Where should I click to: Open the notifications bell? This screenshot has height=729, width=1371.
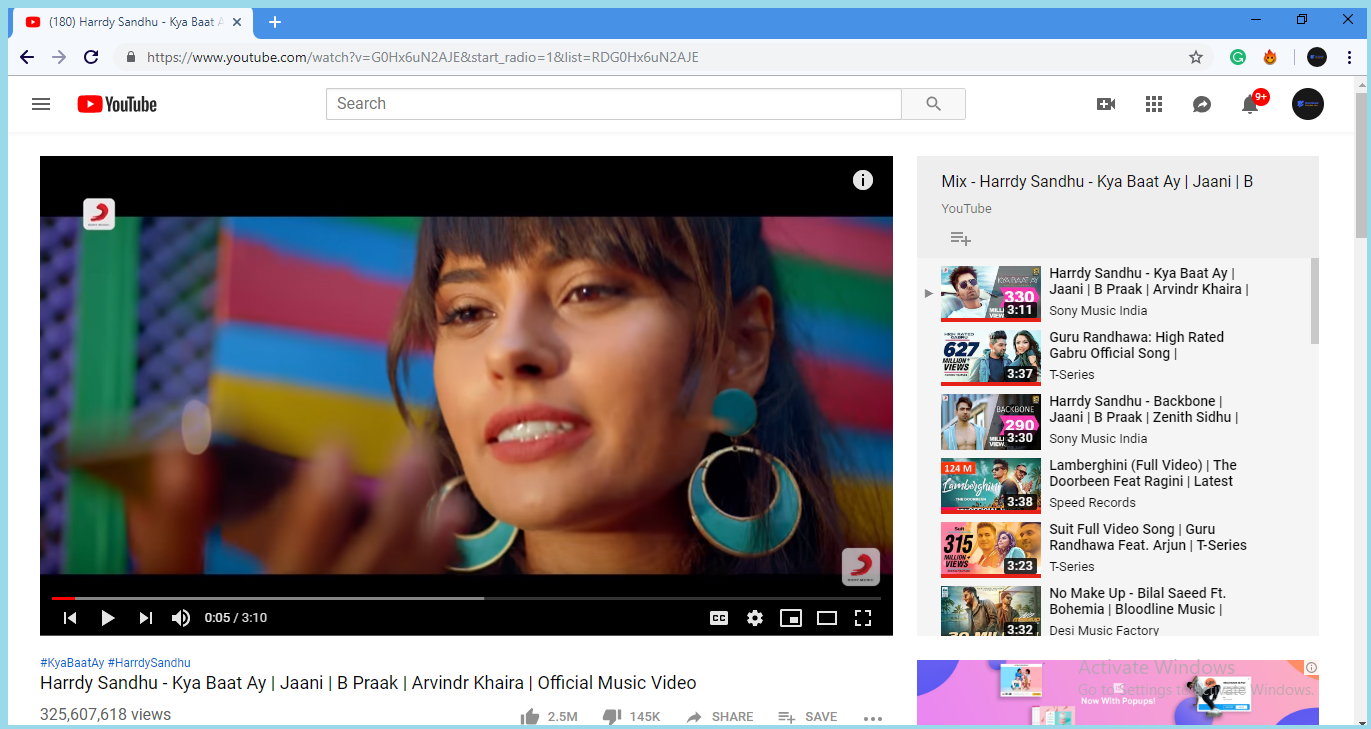(1249, 104)
